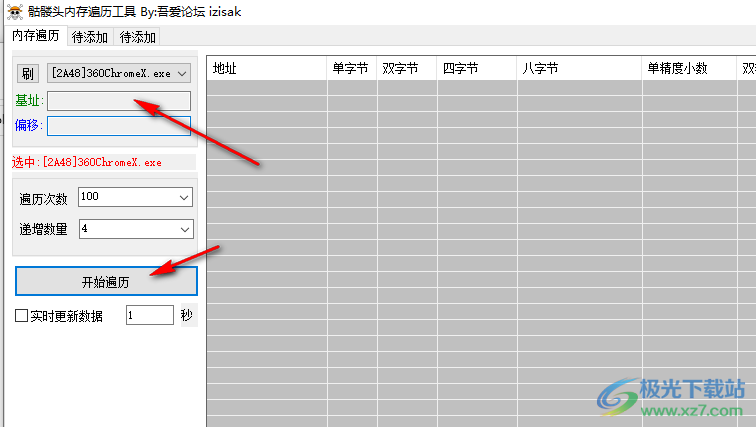Image resolution: width=756 pixels, height=427 pixels.
Task: Select the 八字节 column header
Action: click(x=580, y=68)
